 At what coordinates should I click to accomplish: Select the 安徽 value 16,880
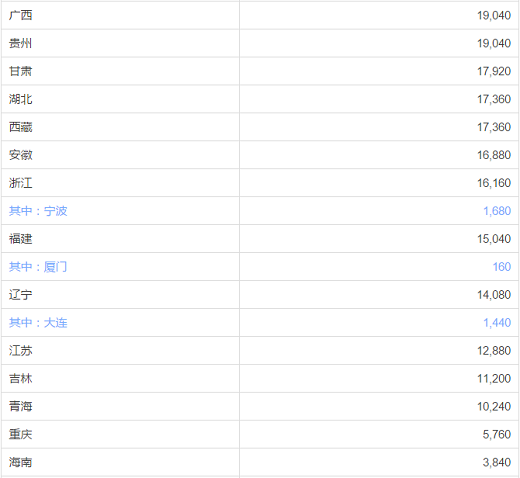coord(494,155)
